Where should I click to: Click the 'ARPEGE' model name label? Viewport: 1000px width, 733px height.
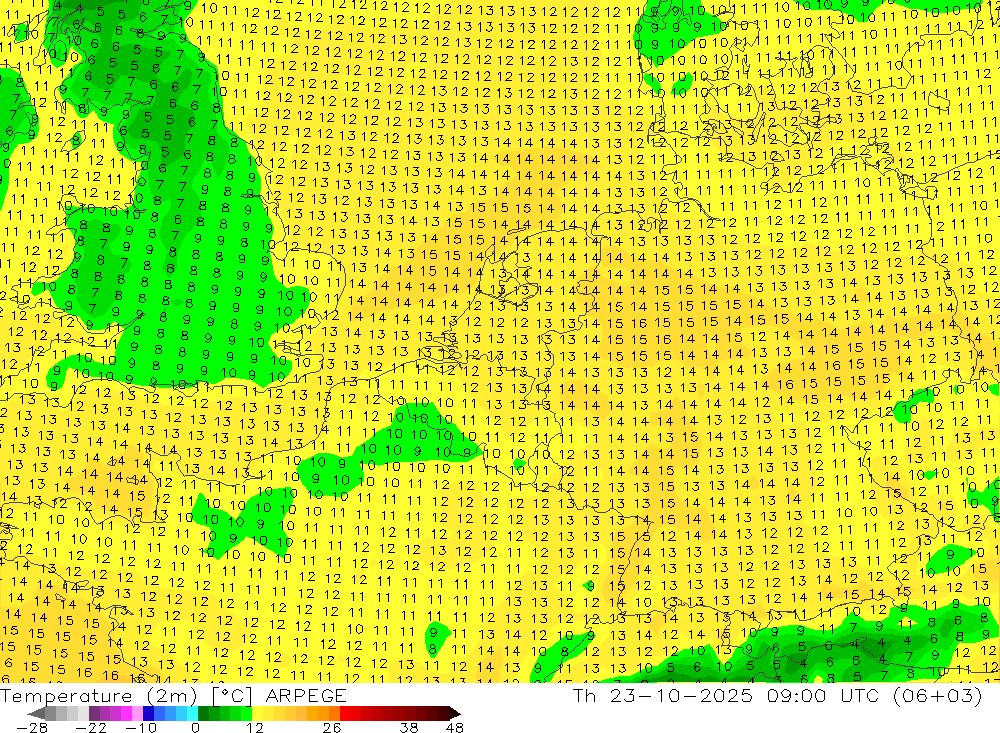click(x=306, y=695)
